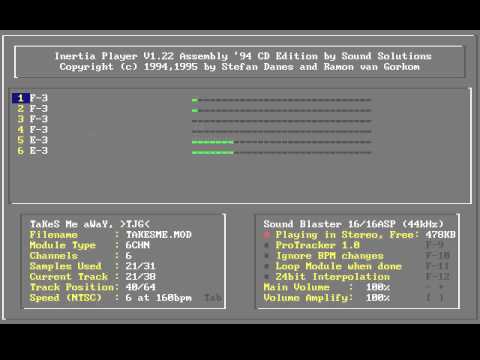Click the Samples Used label

66,266
